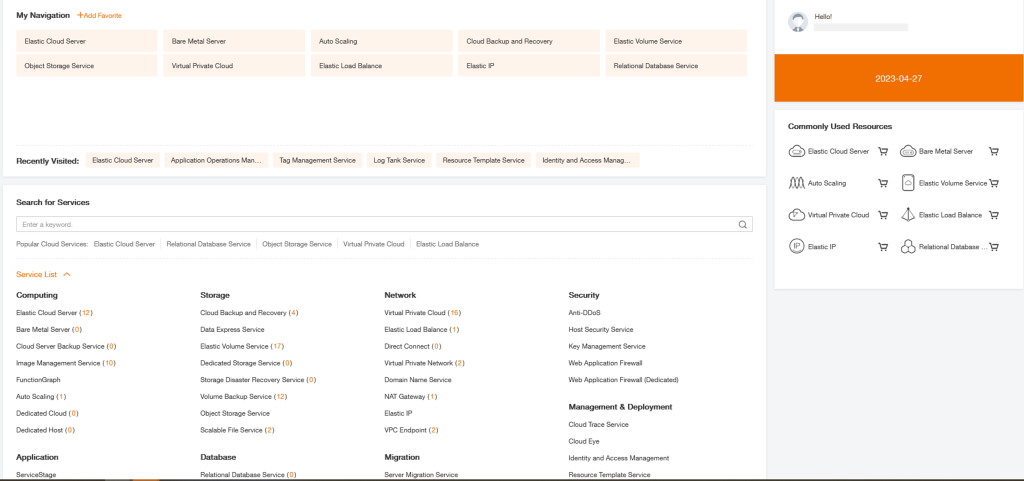Viewport: 1024px width, 481px height.
Task: Open Cloud Backup and Recovery favorite tile
Action: tap(529, 41)
